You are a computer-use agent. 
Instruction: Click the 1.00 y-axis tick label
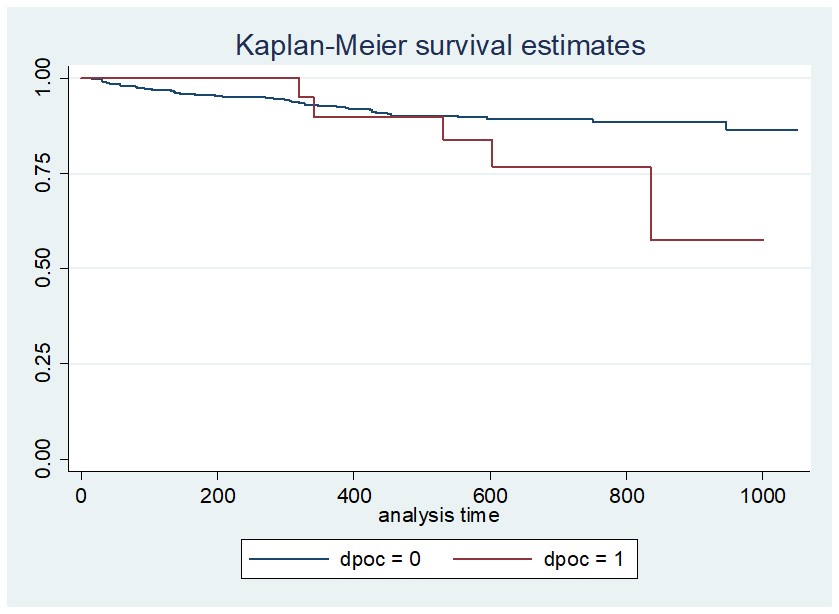point(42,78)
